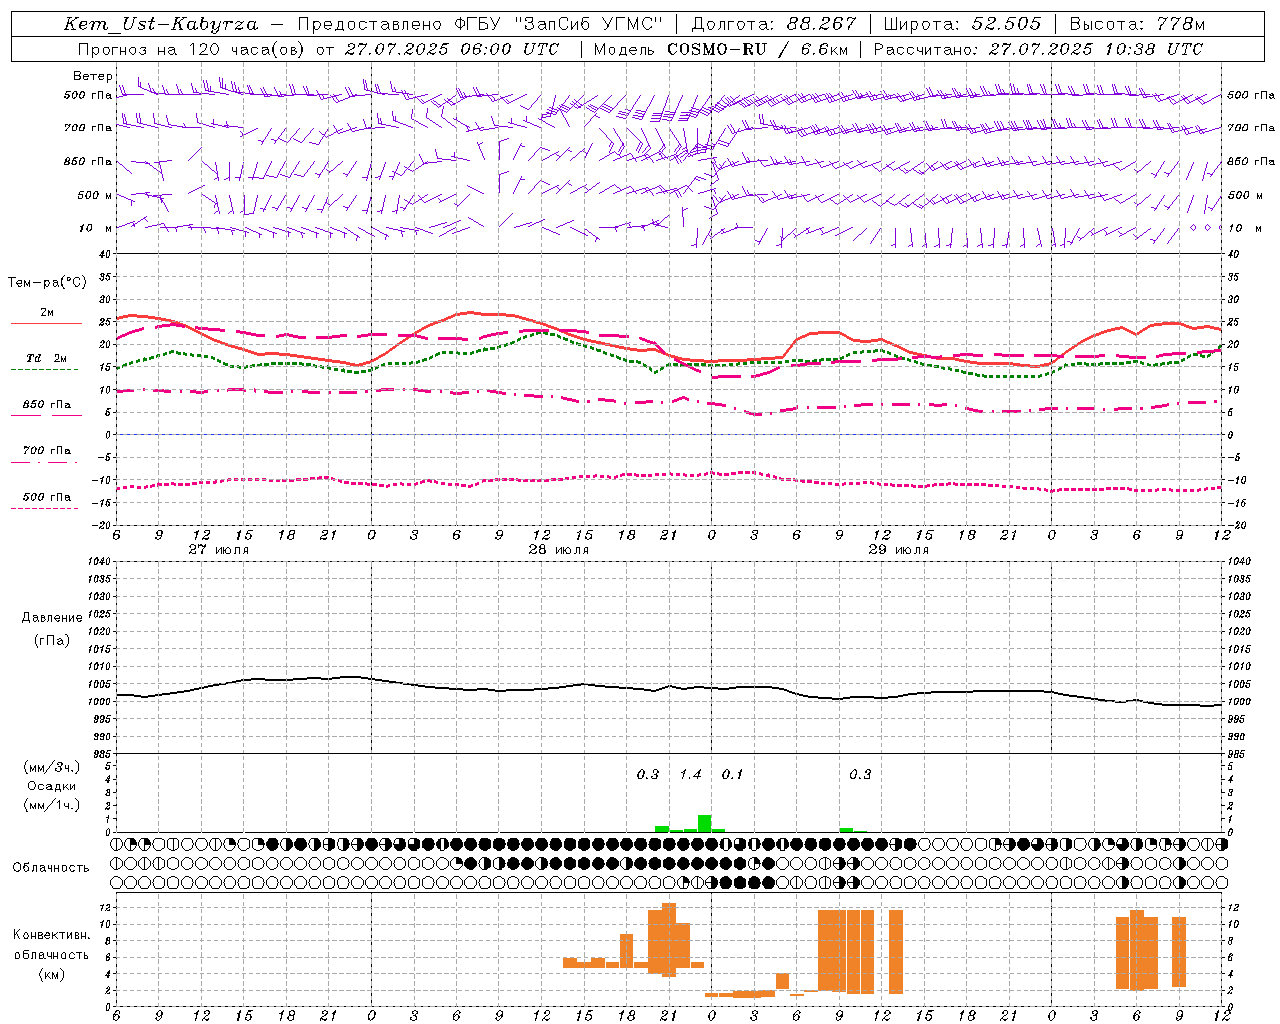
Task: Click the 'Высота: 778м' header entry
Action: tap(1137, 24)
